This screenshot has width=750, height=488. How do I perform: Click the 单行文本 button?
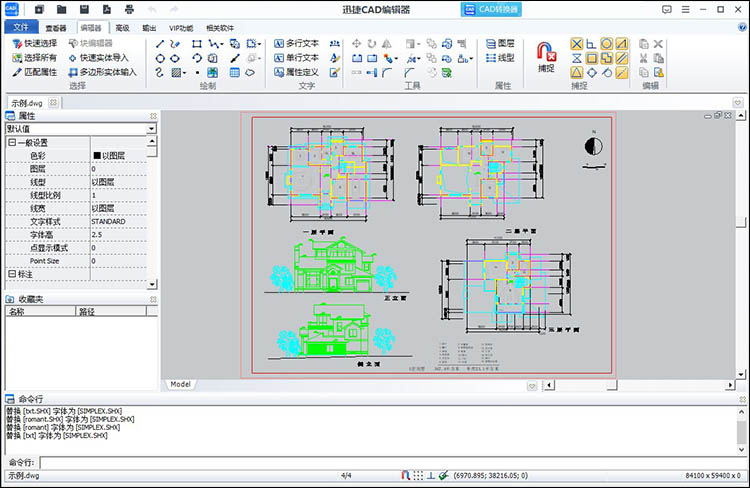pyautogui.click(x=297, y=58)
